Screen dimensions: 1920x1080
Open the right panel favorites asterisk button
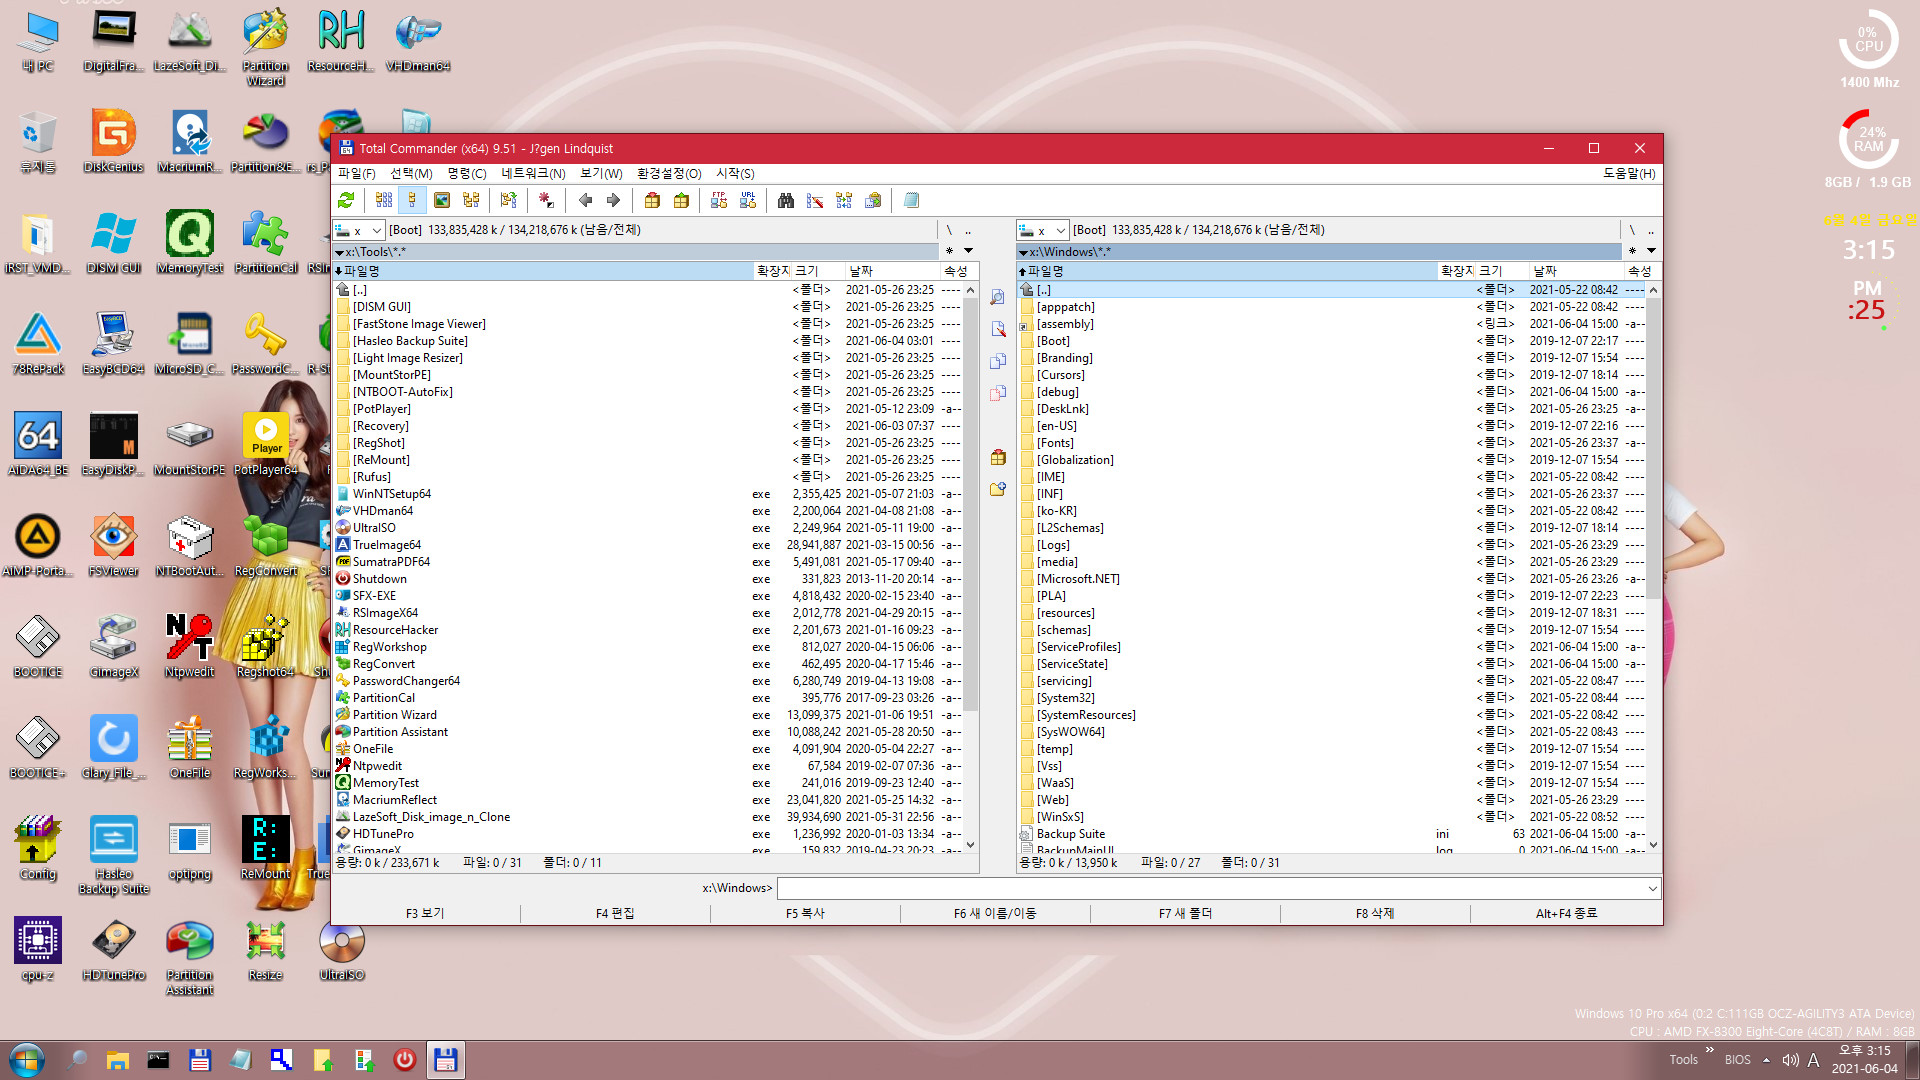[x=1632, y=251]
